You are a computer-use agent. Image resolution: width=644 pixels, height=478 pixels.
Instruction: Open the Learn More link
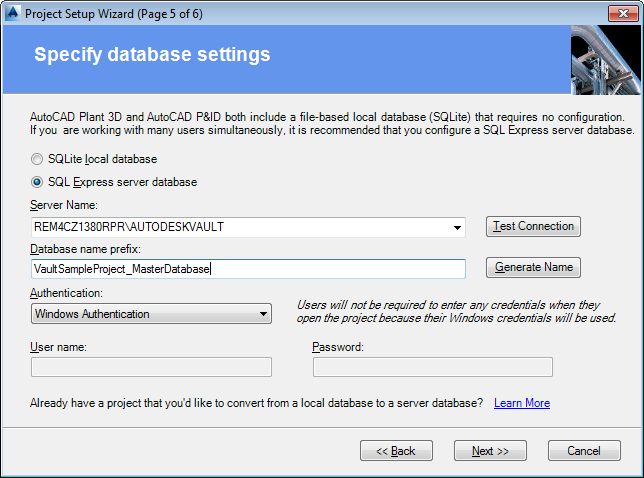522,403
